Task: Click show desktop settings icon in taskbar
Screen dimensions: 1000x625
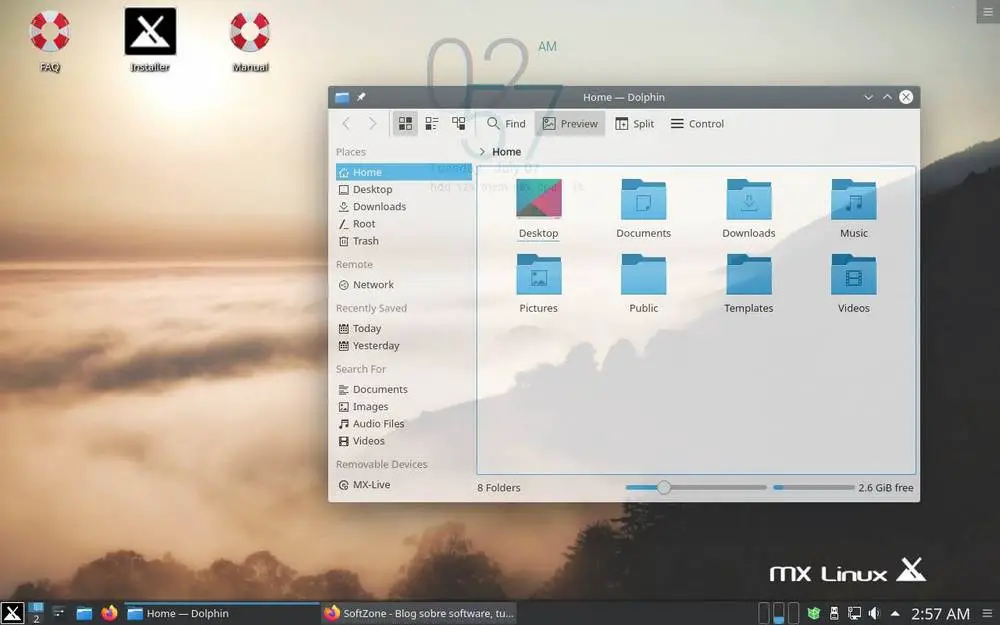Action: (x=59, y=614)
